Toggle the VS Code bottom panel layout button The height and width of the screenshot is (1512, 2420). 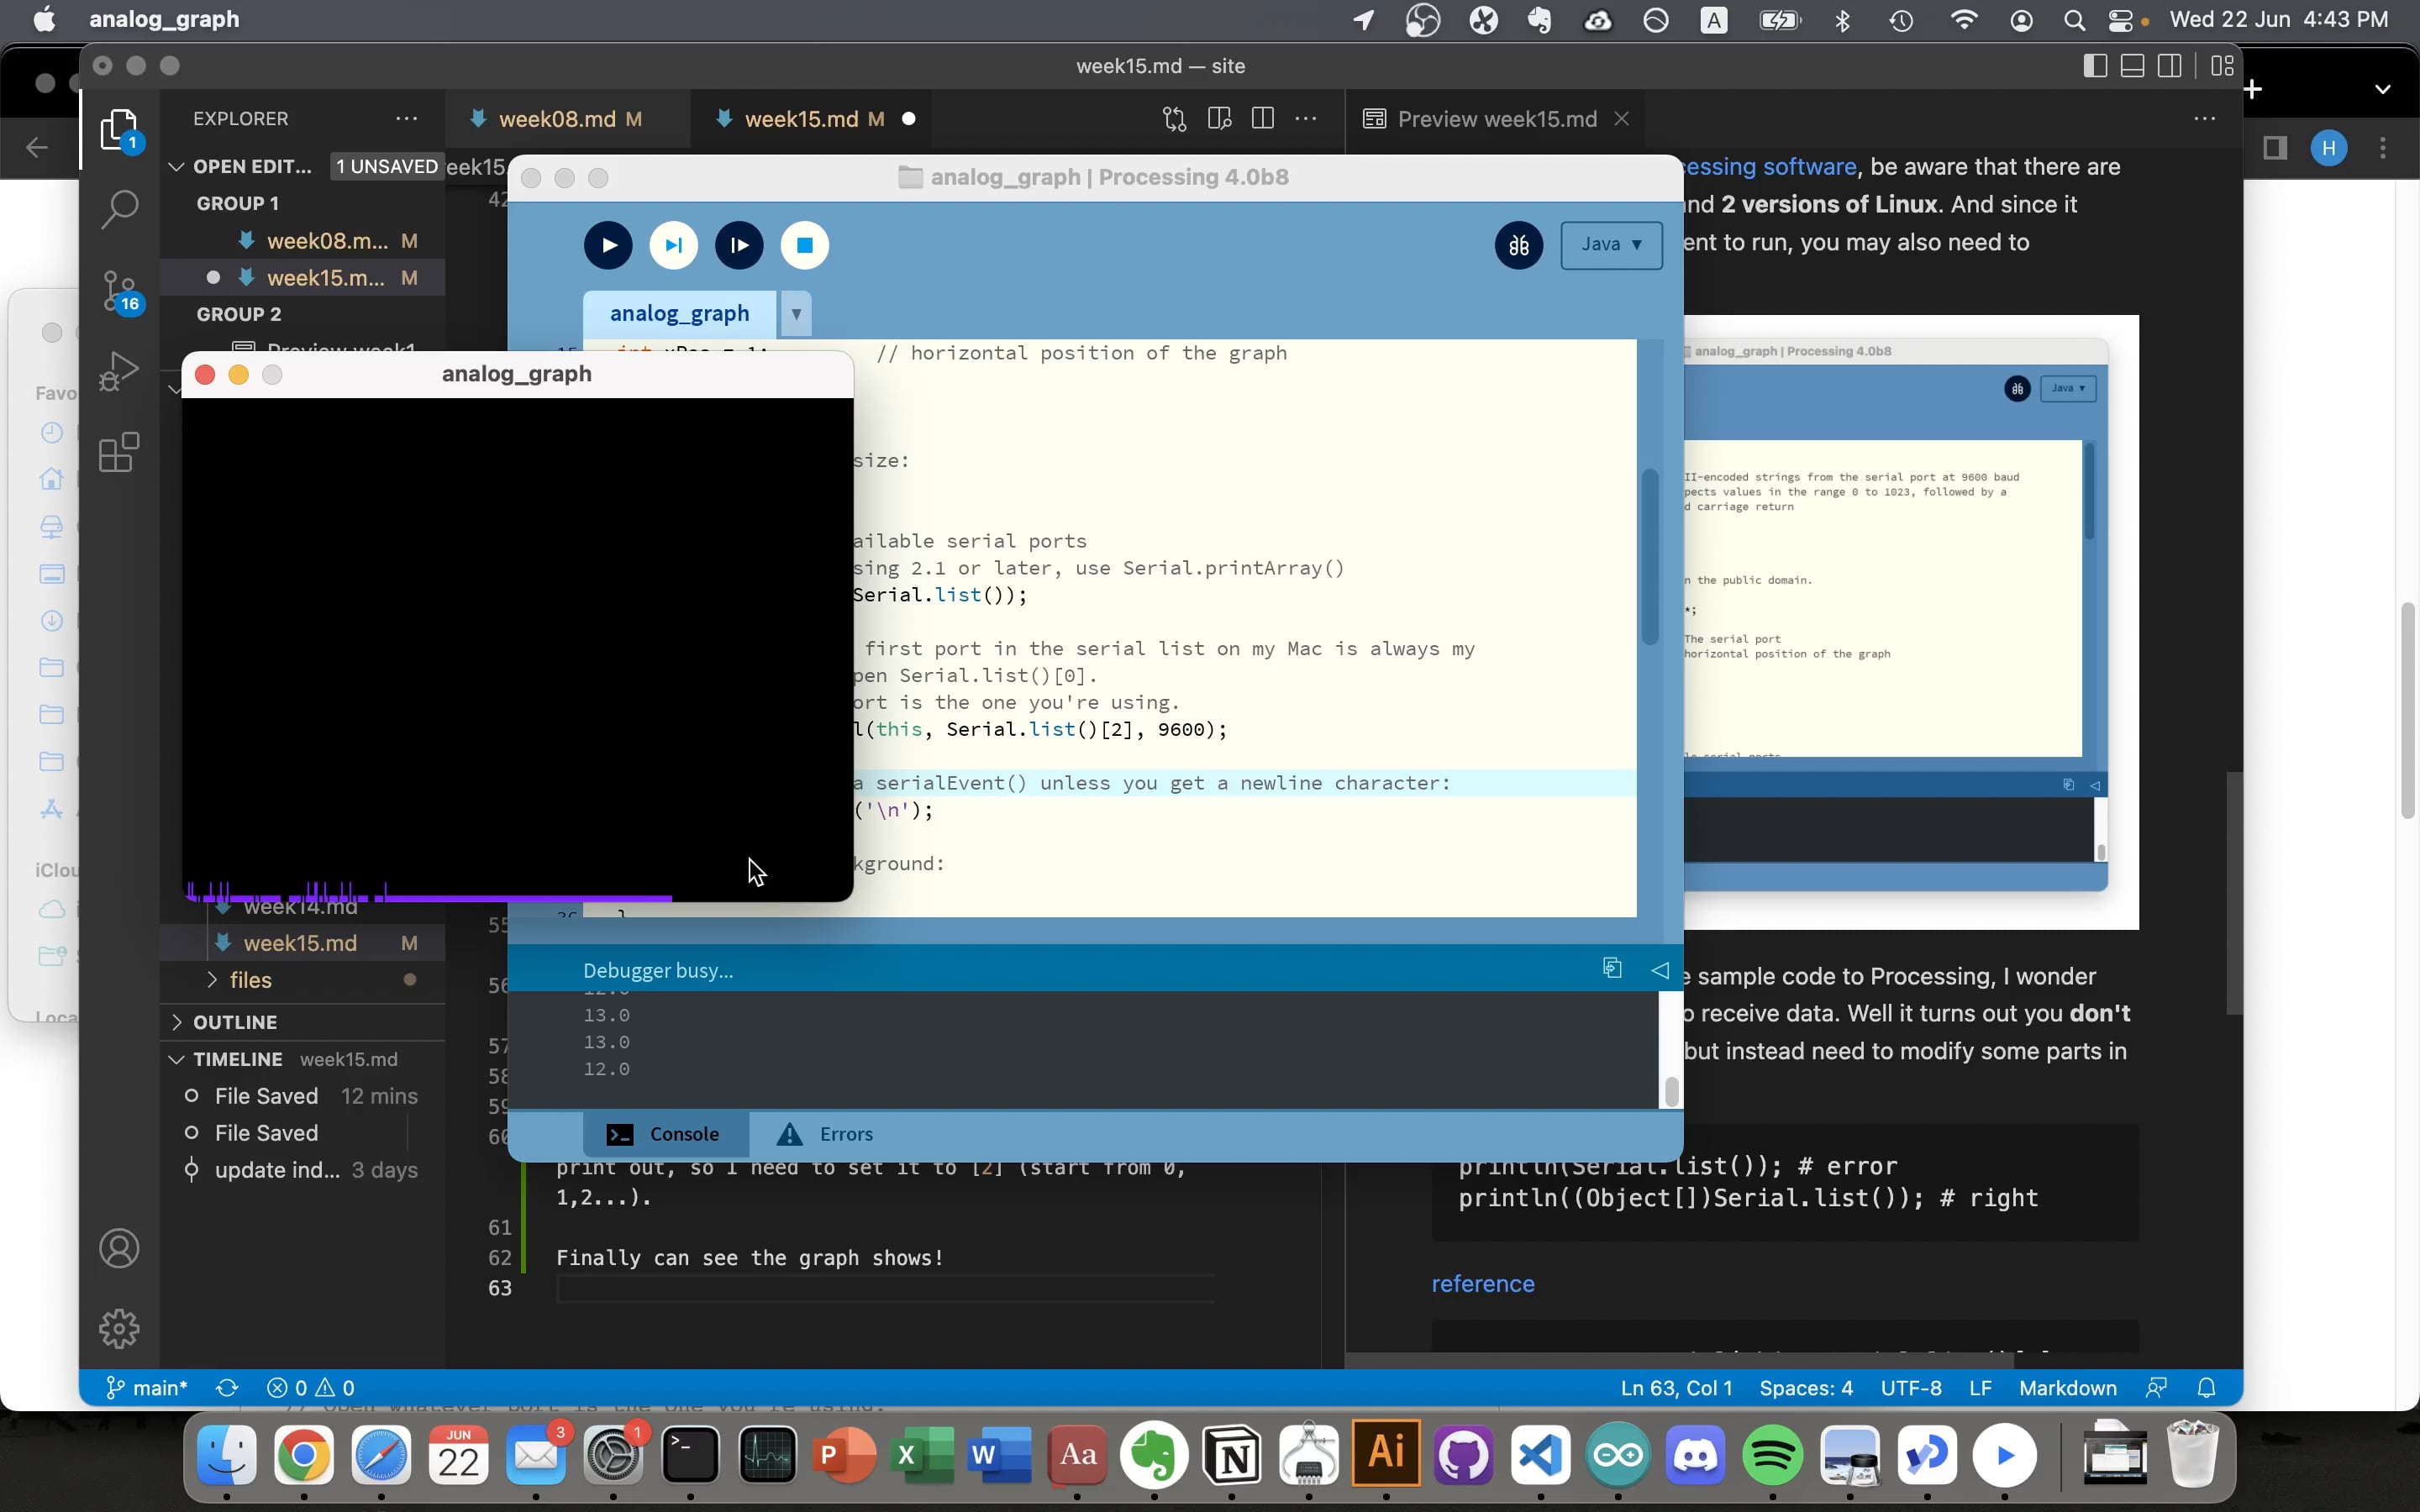click(x=2132, y=66)
